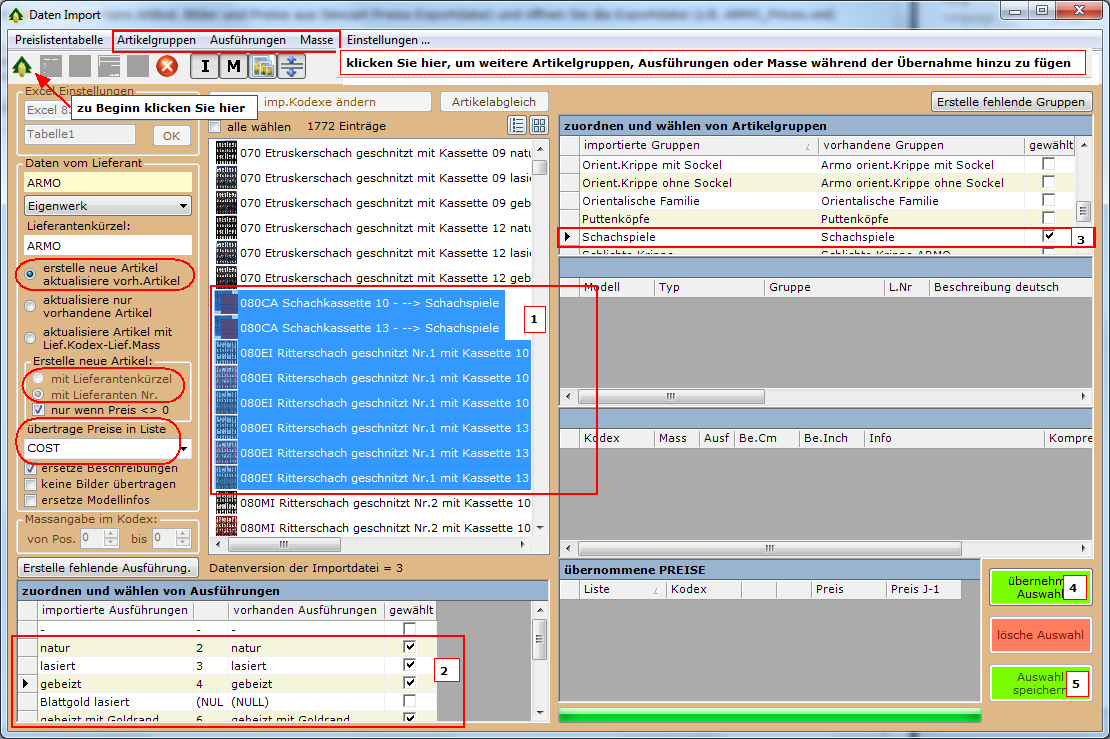Viewport: 1110px width, 739px height.
Task: Click 'Erstelle fehlende Gruppen' button
Action: pyautogui.click(x=1012, y=102)
